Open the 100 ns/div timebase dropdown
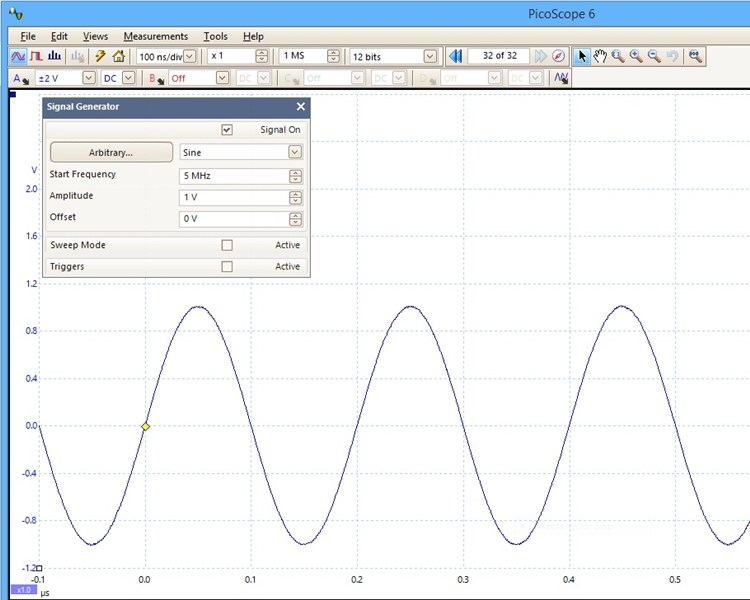Image resolution: width=750 pixels, height=600 pixels. [190, 56]
